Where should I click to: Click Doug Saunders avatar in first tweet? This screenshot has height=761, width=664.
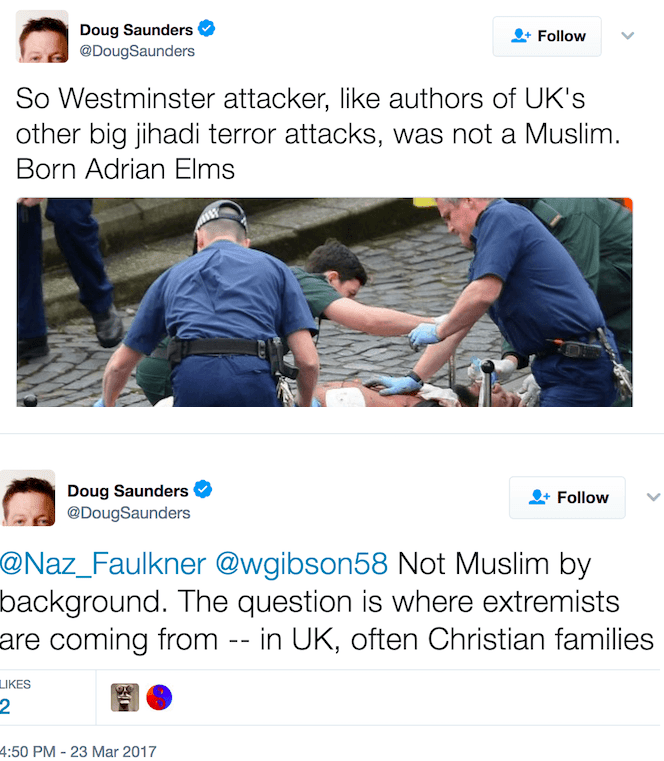(x=42, y=36)
